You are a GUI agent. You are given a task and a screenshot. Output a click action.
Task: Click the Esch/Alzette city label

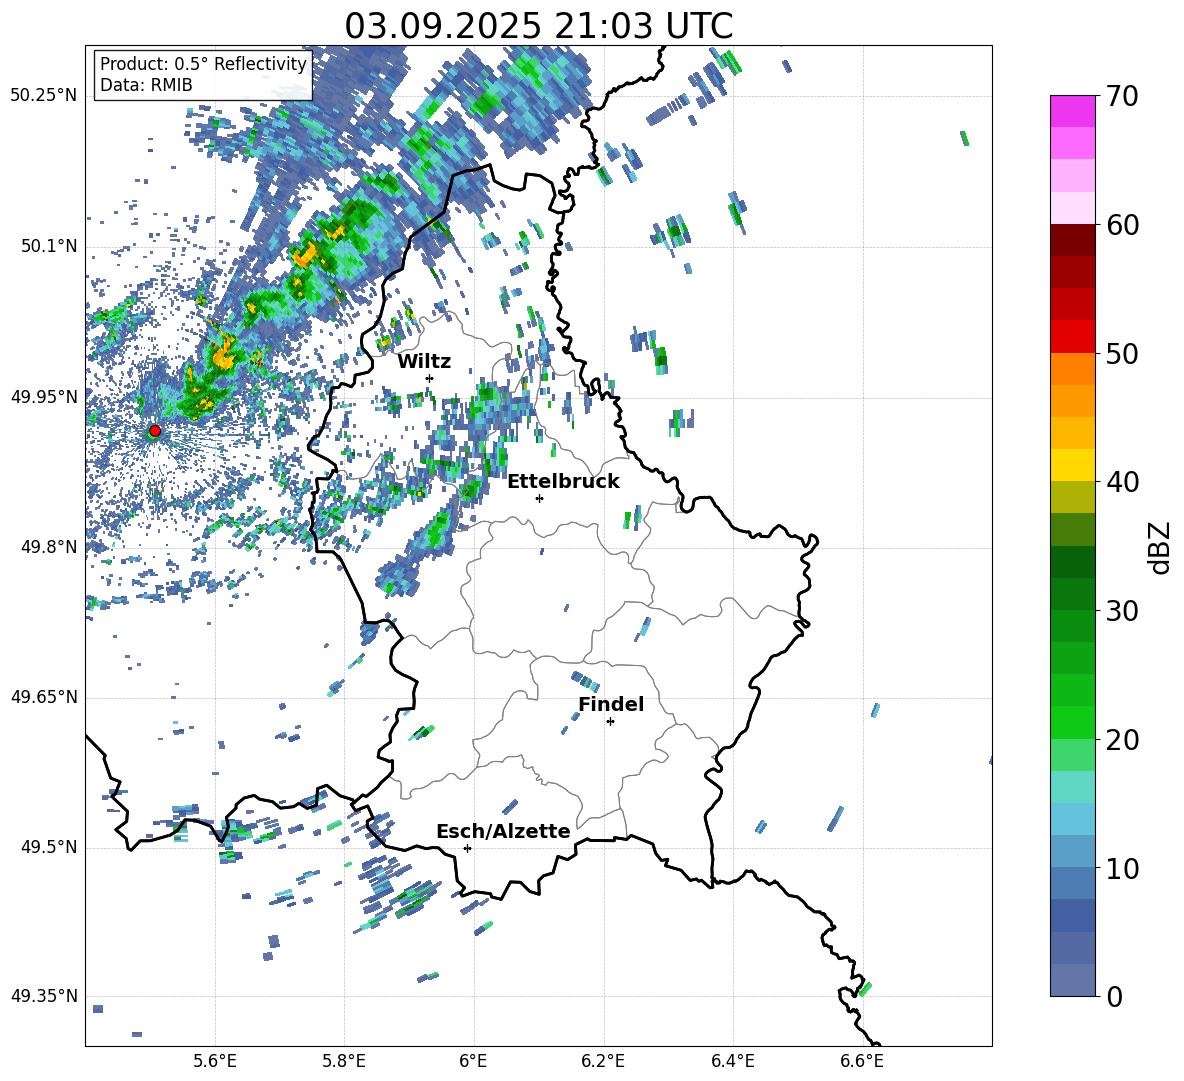click(x=503, y=831)
